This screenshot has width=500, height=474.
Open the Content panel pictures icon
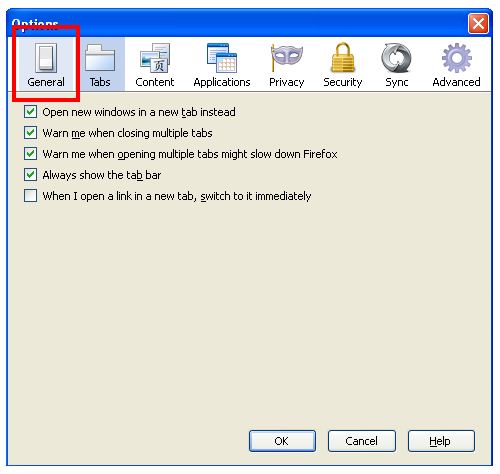point(155,58)
